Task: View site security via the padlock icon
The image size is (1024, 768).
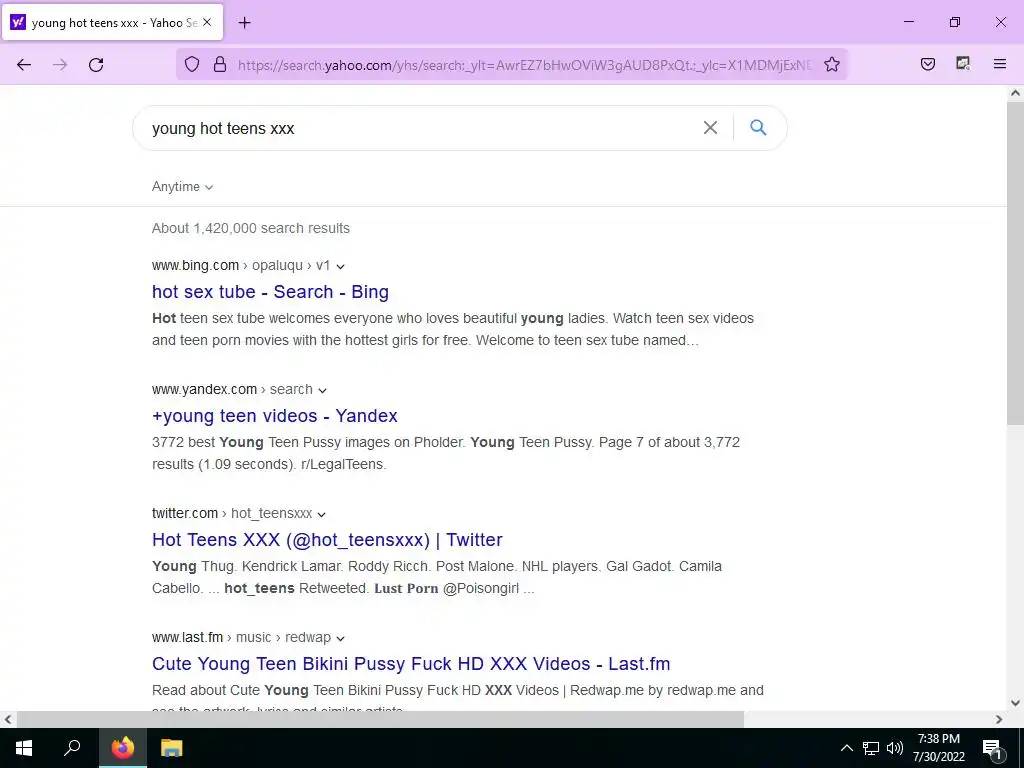Action: pos(220,65)
